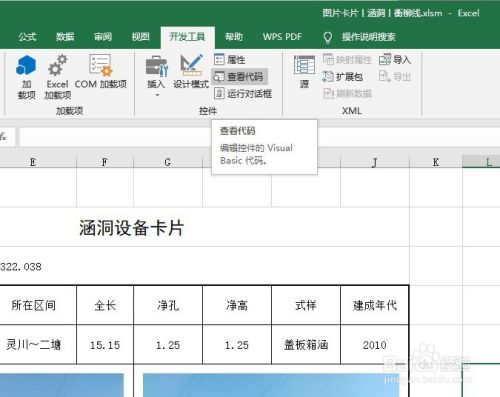Select column F header
This screenshot has height=397, width=500.
105,162
